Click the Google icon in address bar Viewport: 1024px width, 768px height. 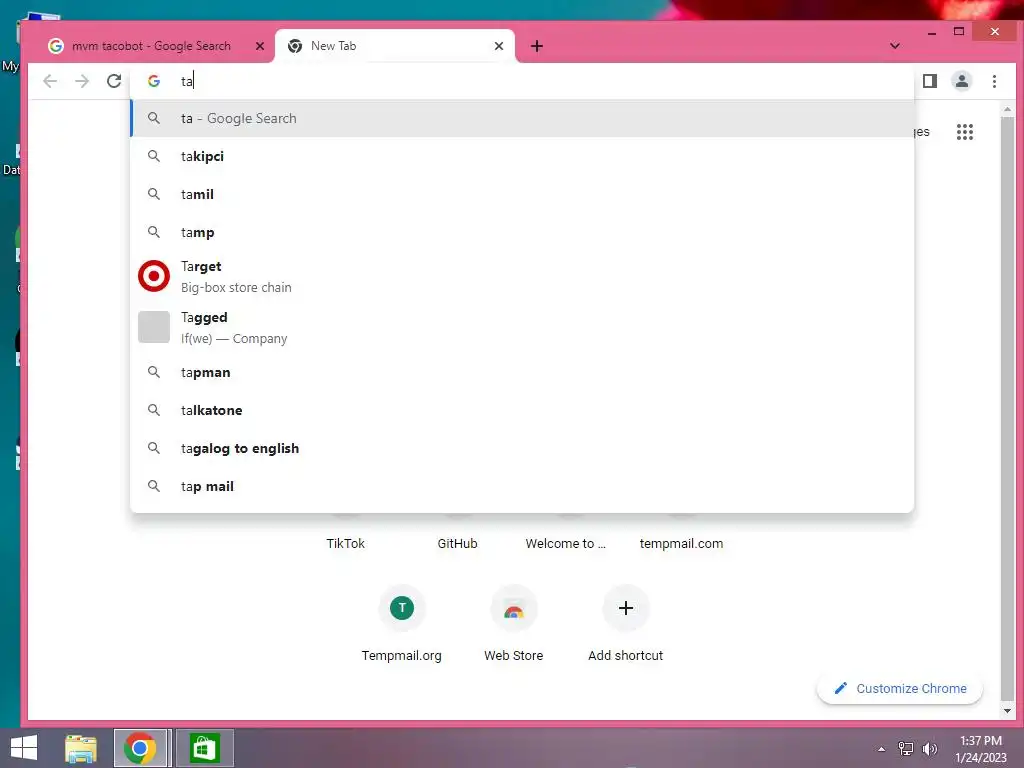point(154,81)
